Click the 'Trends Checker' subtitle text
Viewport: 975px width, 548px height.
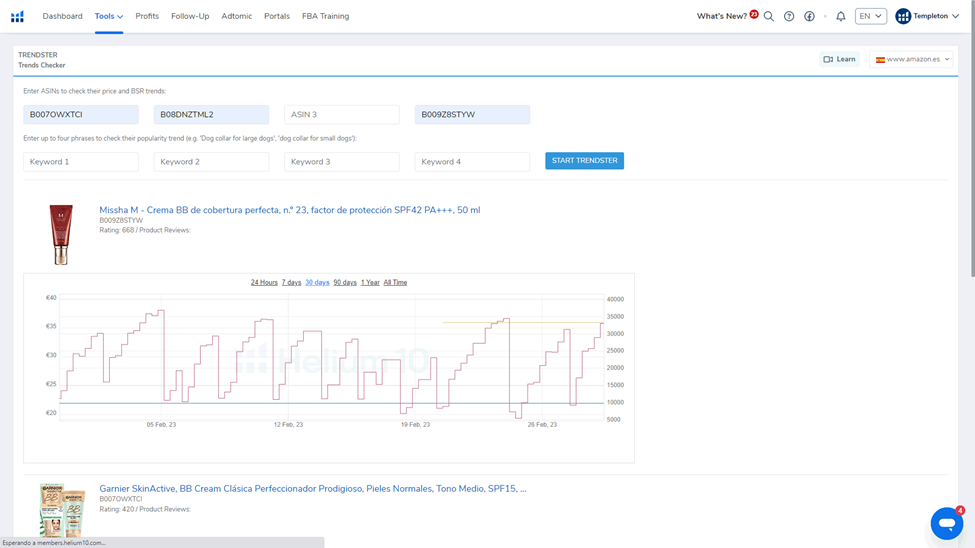click(42, 65)
